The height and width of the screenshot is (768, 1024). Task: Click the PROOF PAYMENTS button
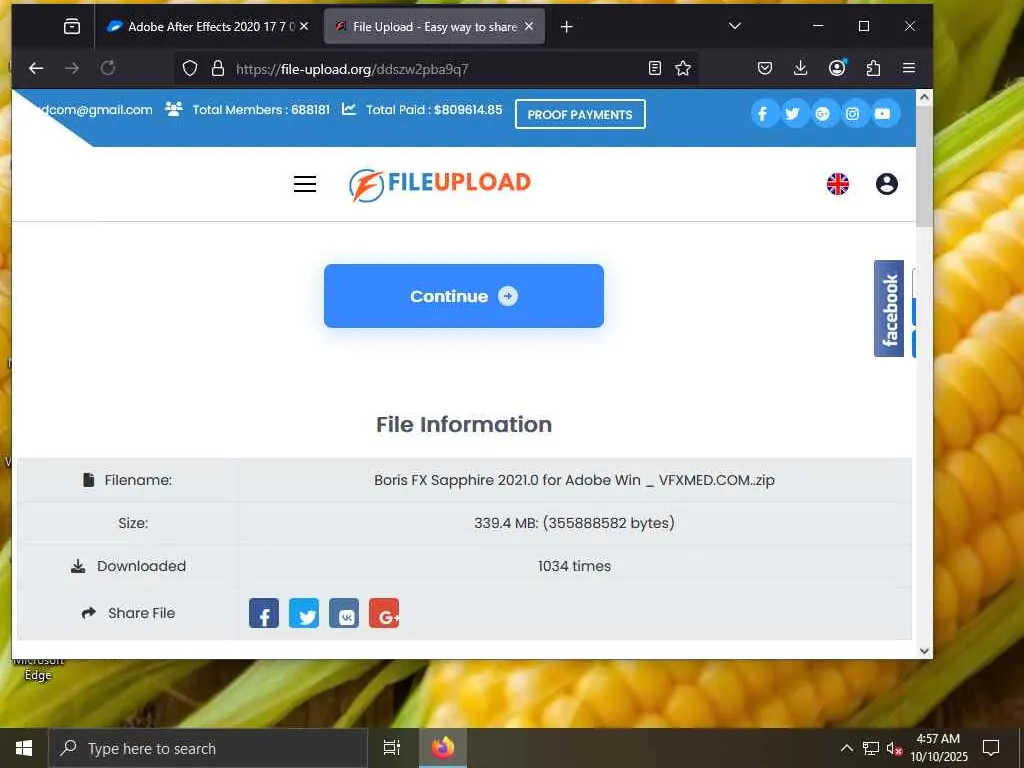[580, 114]
